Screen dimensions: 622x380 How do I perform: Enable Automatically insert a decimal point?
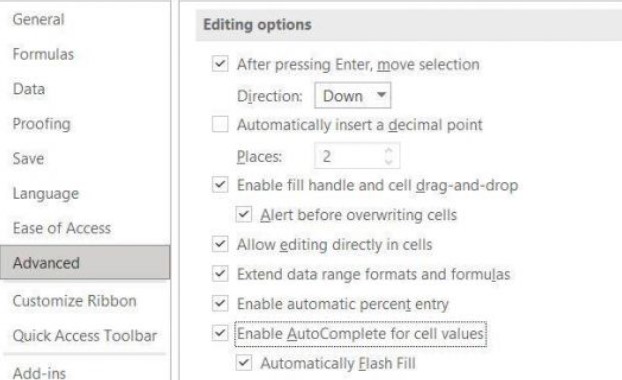(x=220, y=124)
